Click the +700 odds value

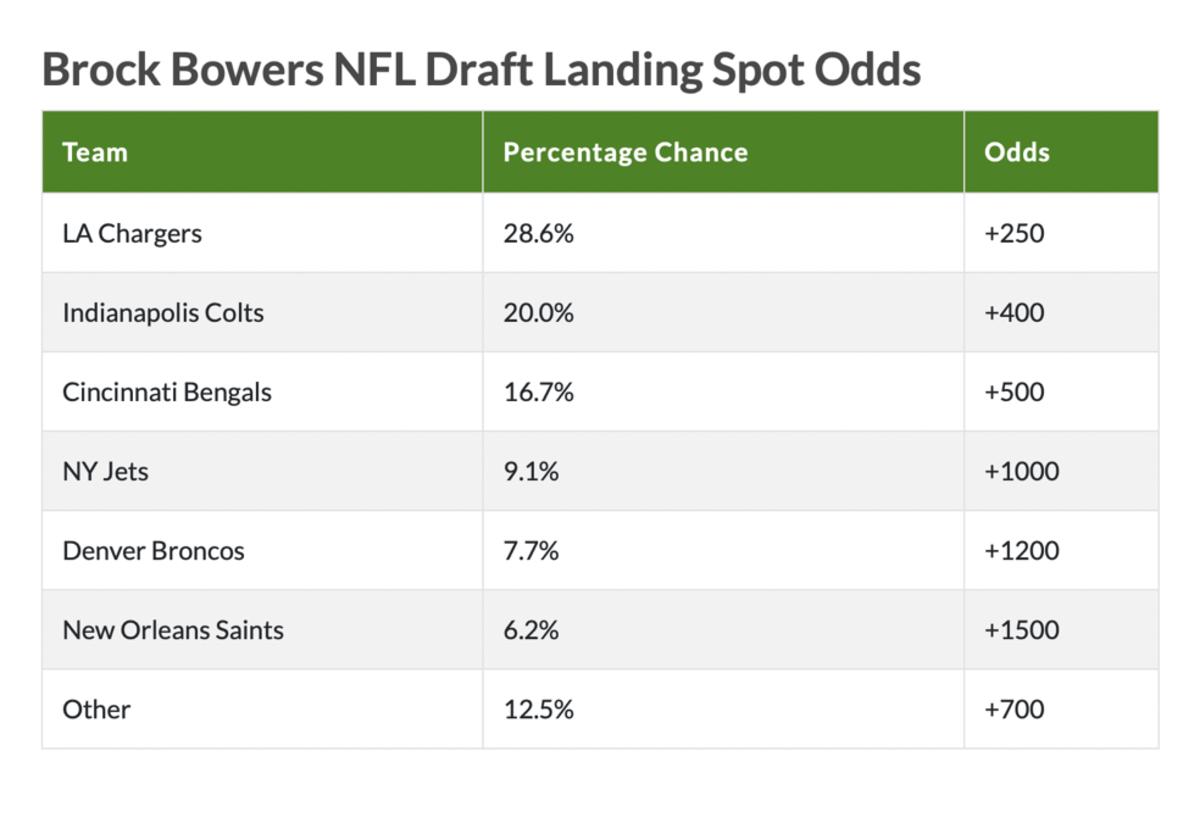[1014, 709]
